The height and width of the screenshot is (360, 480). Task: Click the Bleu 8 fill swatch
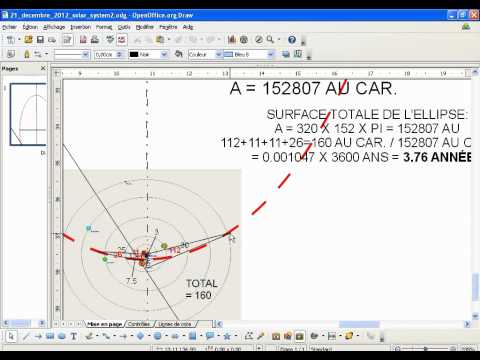click(x=228, y=54)
